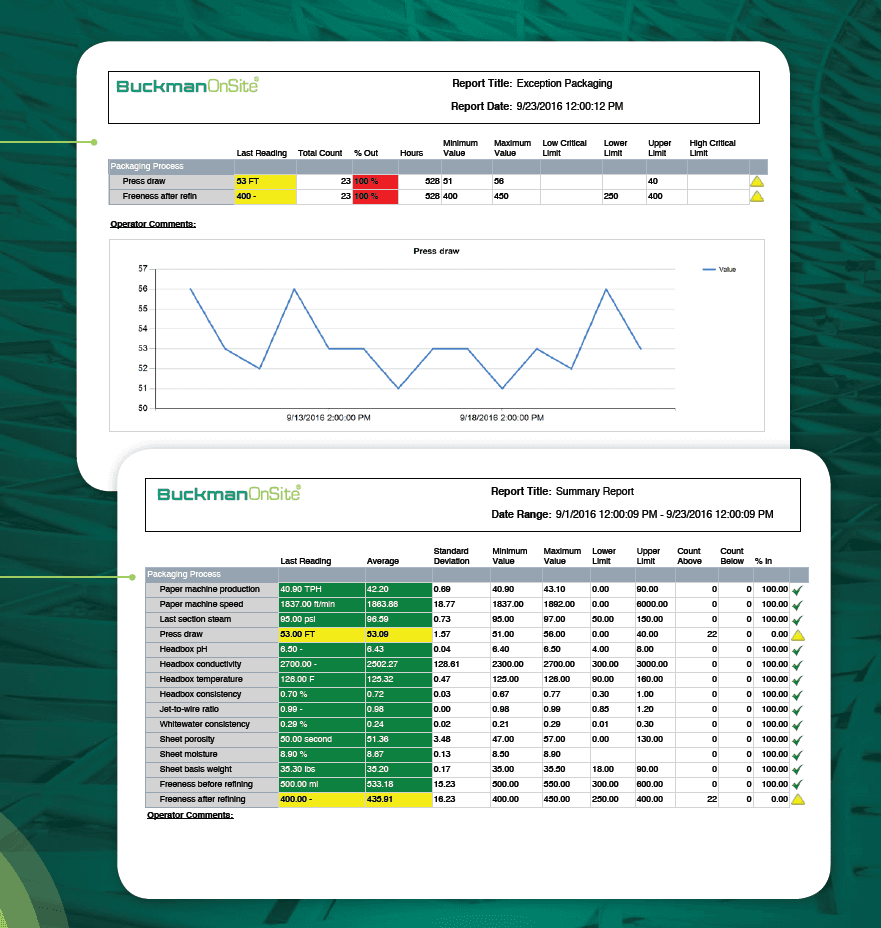The height and width of the screenshot is (928, 881).
Task: Click the checkmark for Headbox pH
Action: (798, 650)
